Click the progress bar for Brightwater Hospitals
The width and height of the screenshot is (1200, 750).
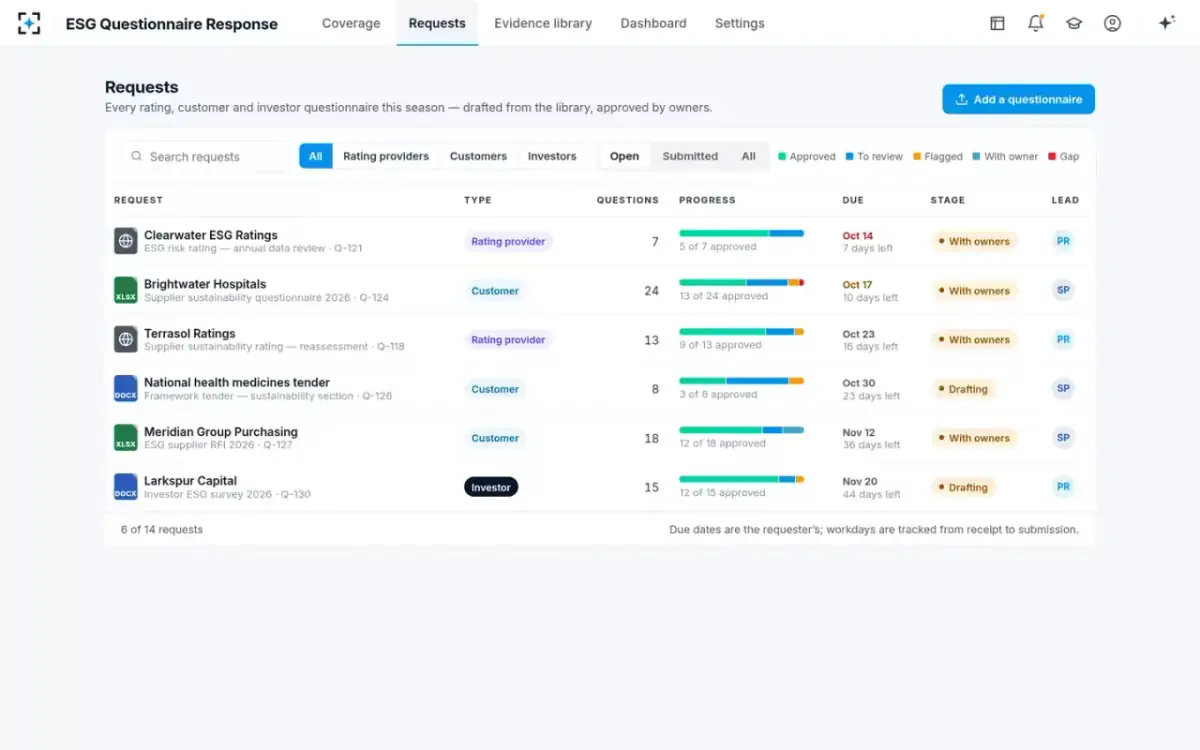(x=741, y=283)
